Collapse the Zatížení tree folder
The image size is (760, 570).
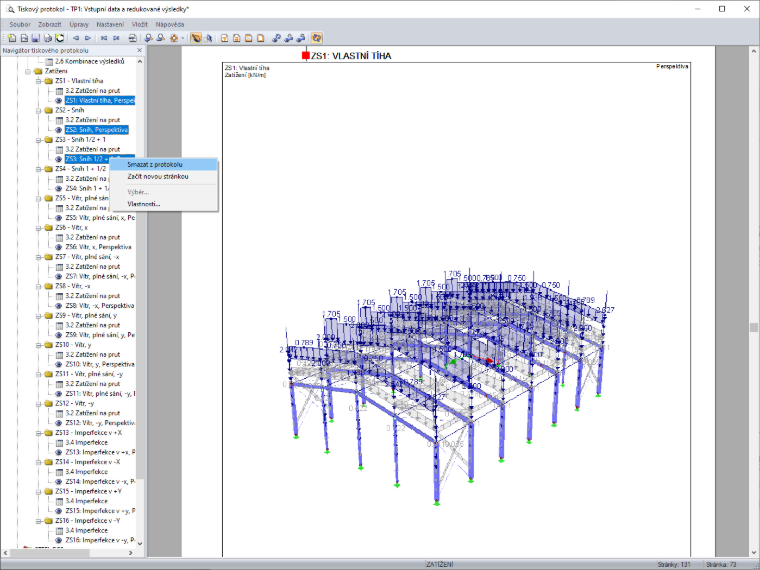[x=28, y=71]
